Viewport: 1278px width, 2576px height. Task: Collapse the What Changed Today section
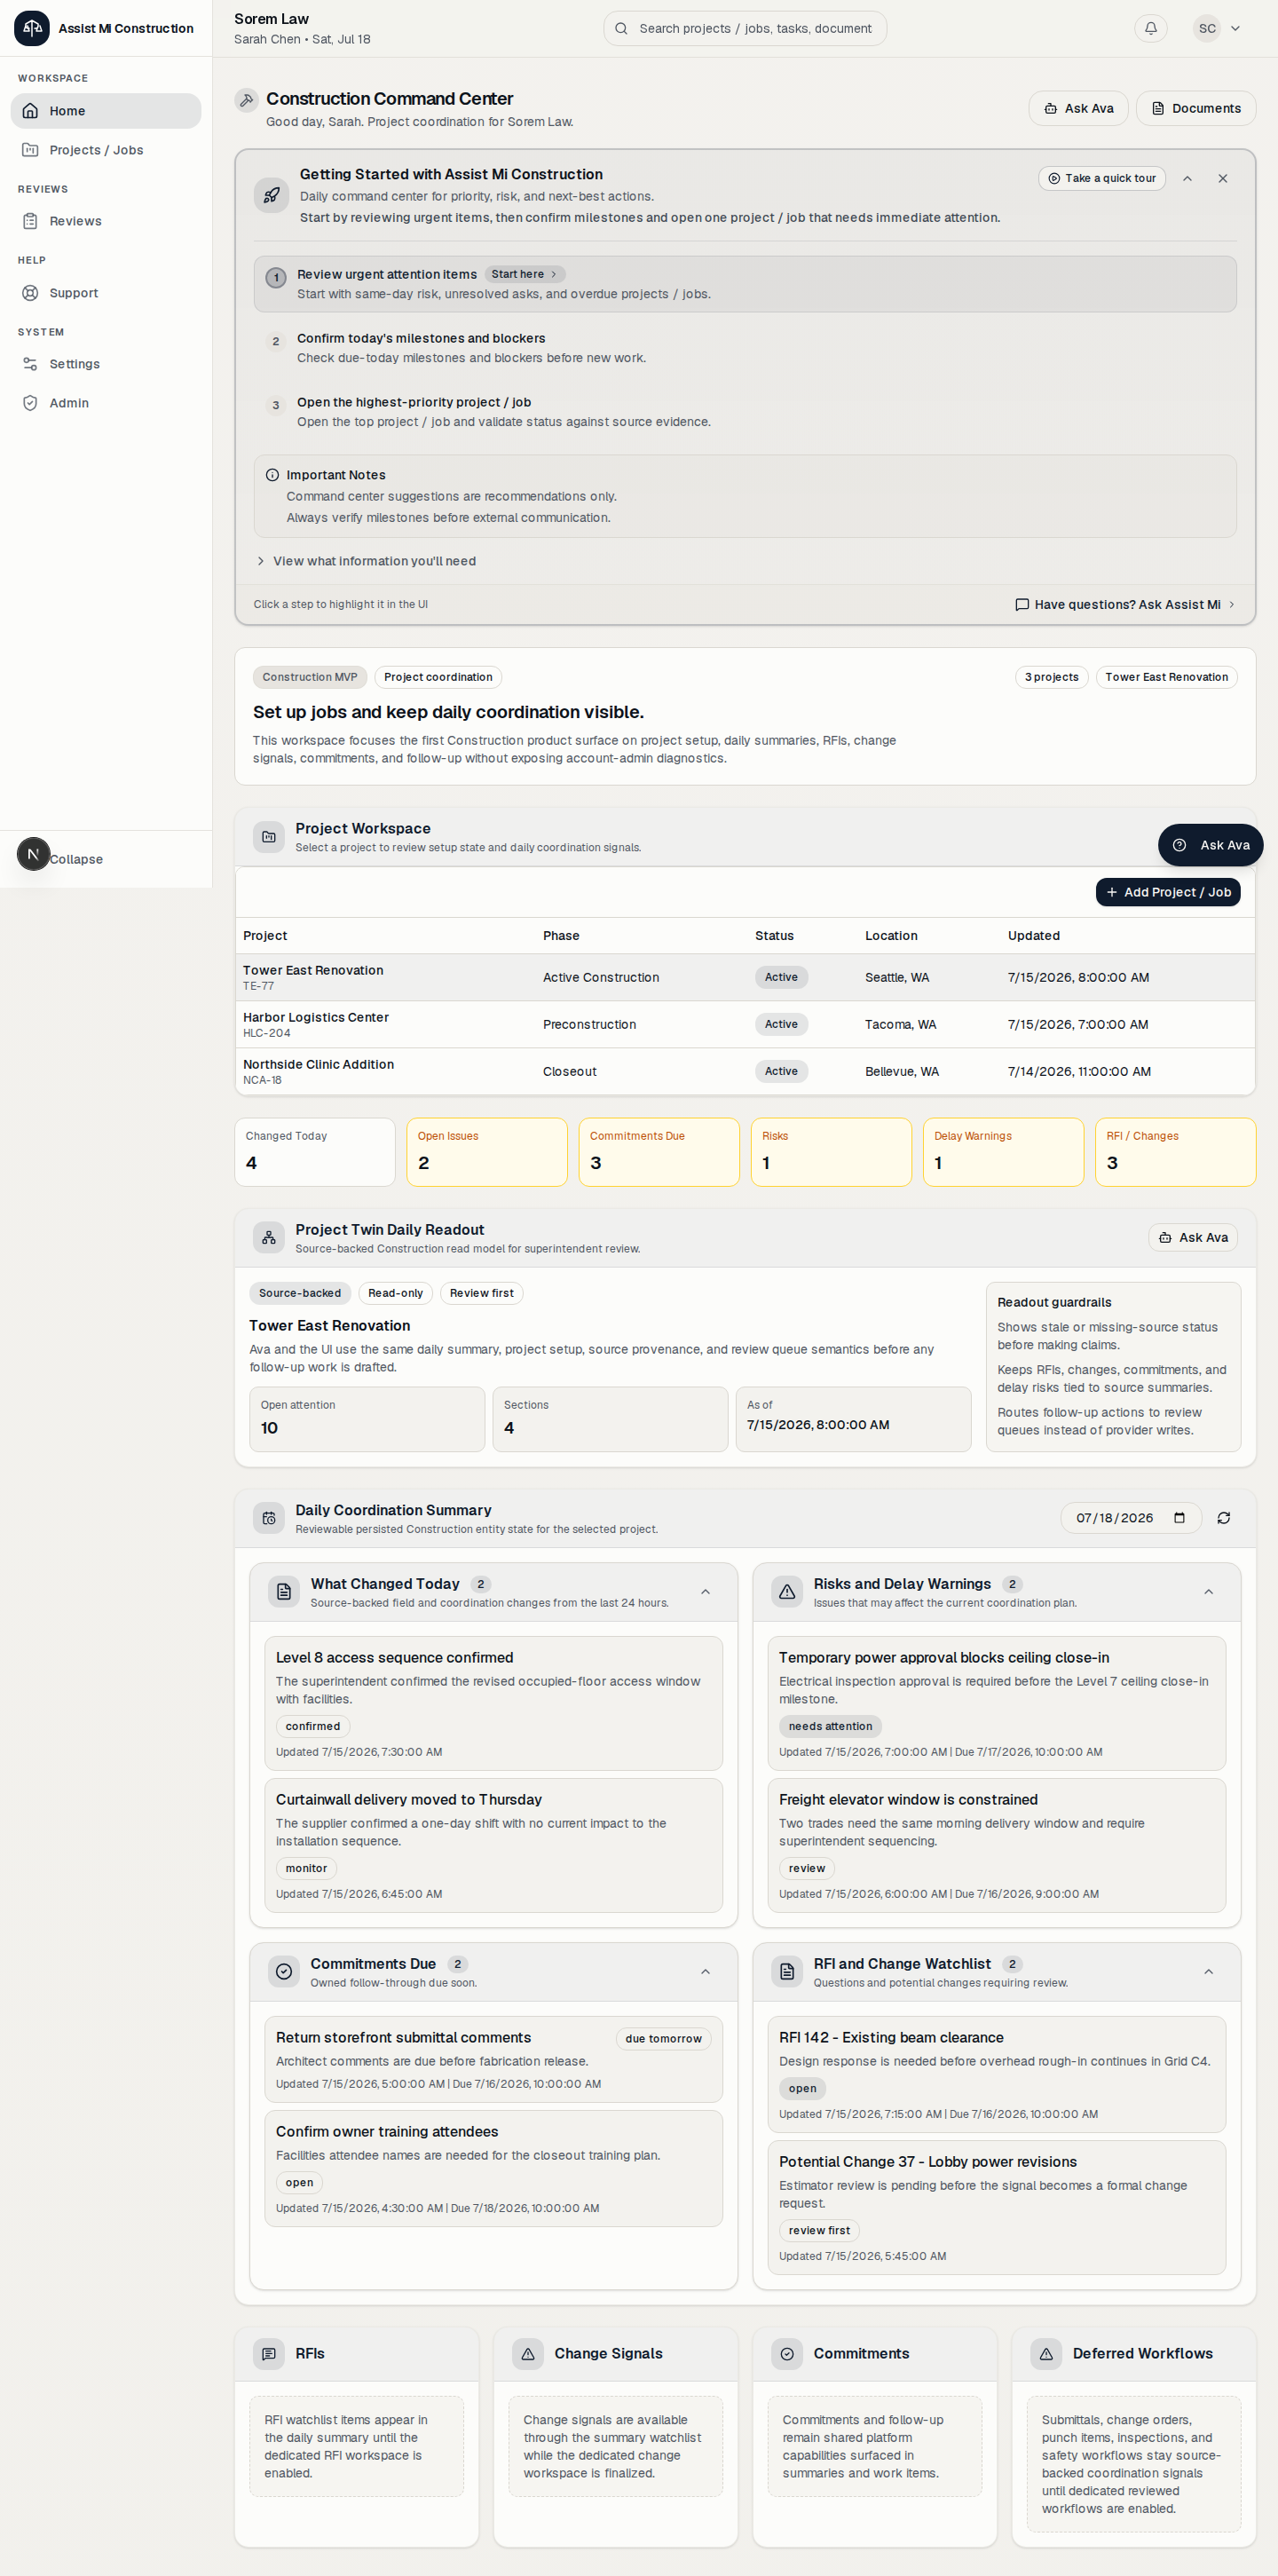[x=705, y=1592]
